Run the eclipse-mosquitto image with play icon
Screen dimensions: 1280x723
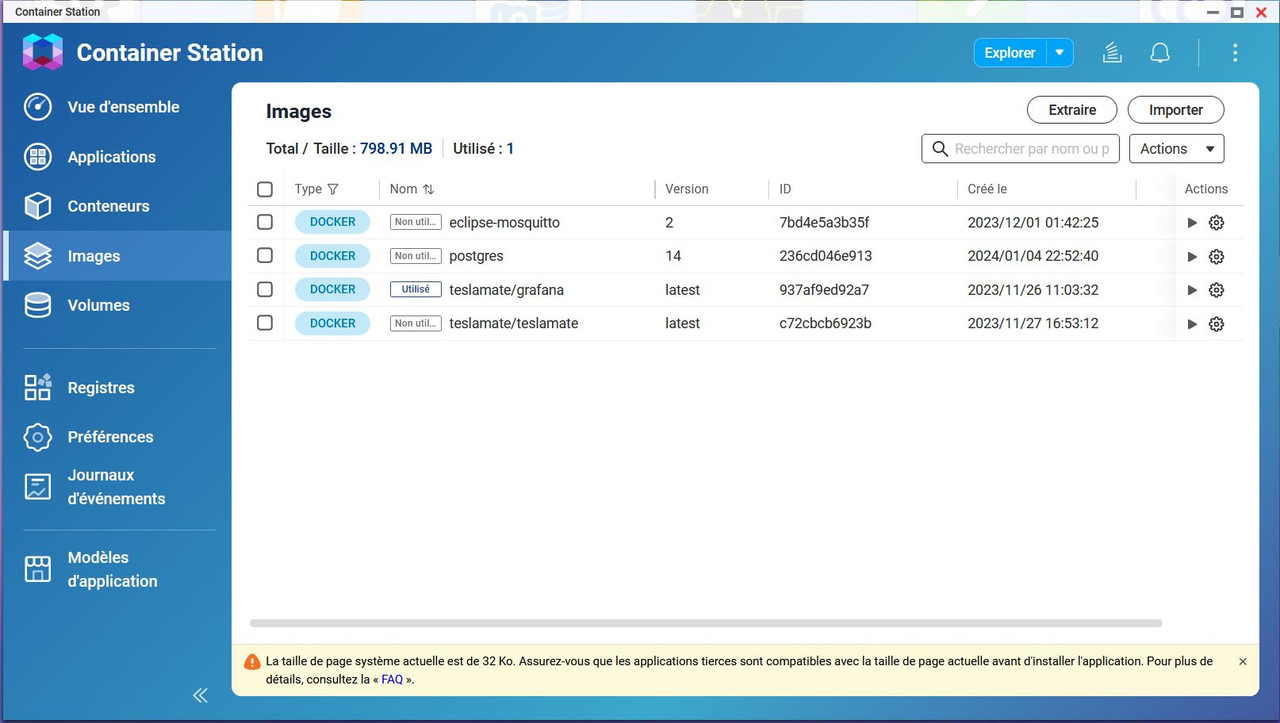1192,223
